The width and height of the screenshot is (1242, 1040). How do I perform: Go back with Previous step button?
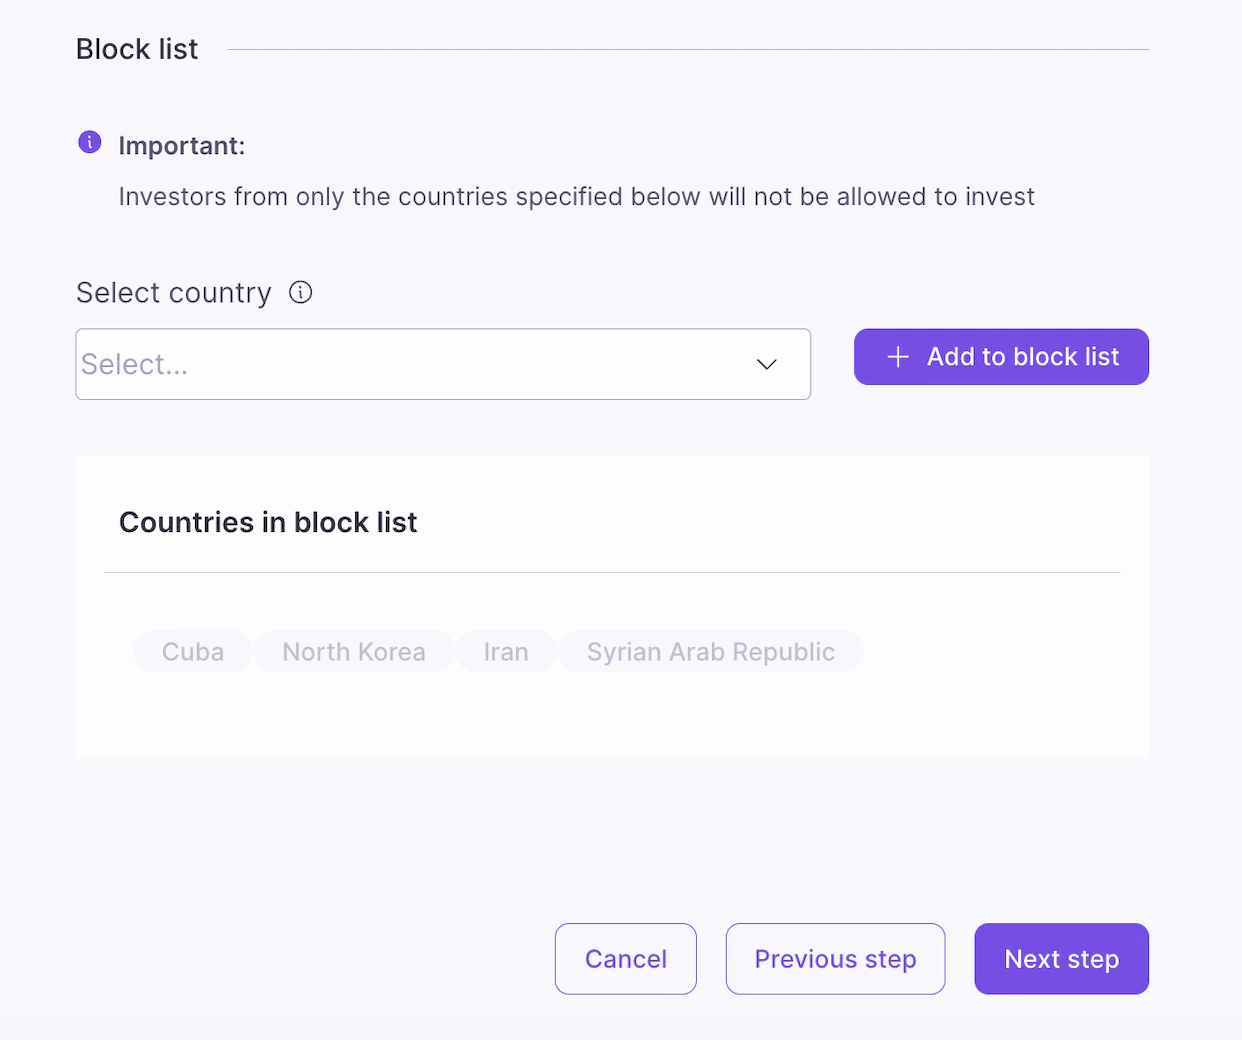click(x=835, y=959)
